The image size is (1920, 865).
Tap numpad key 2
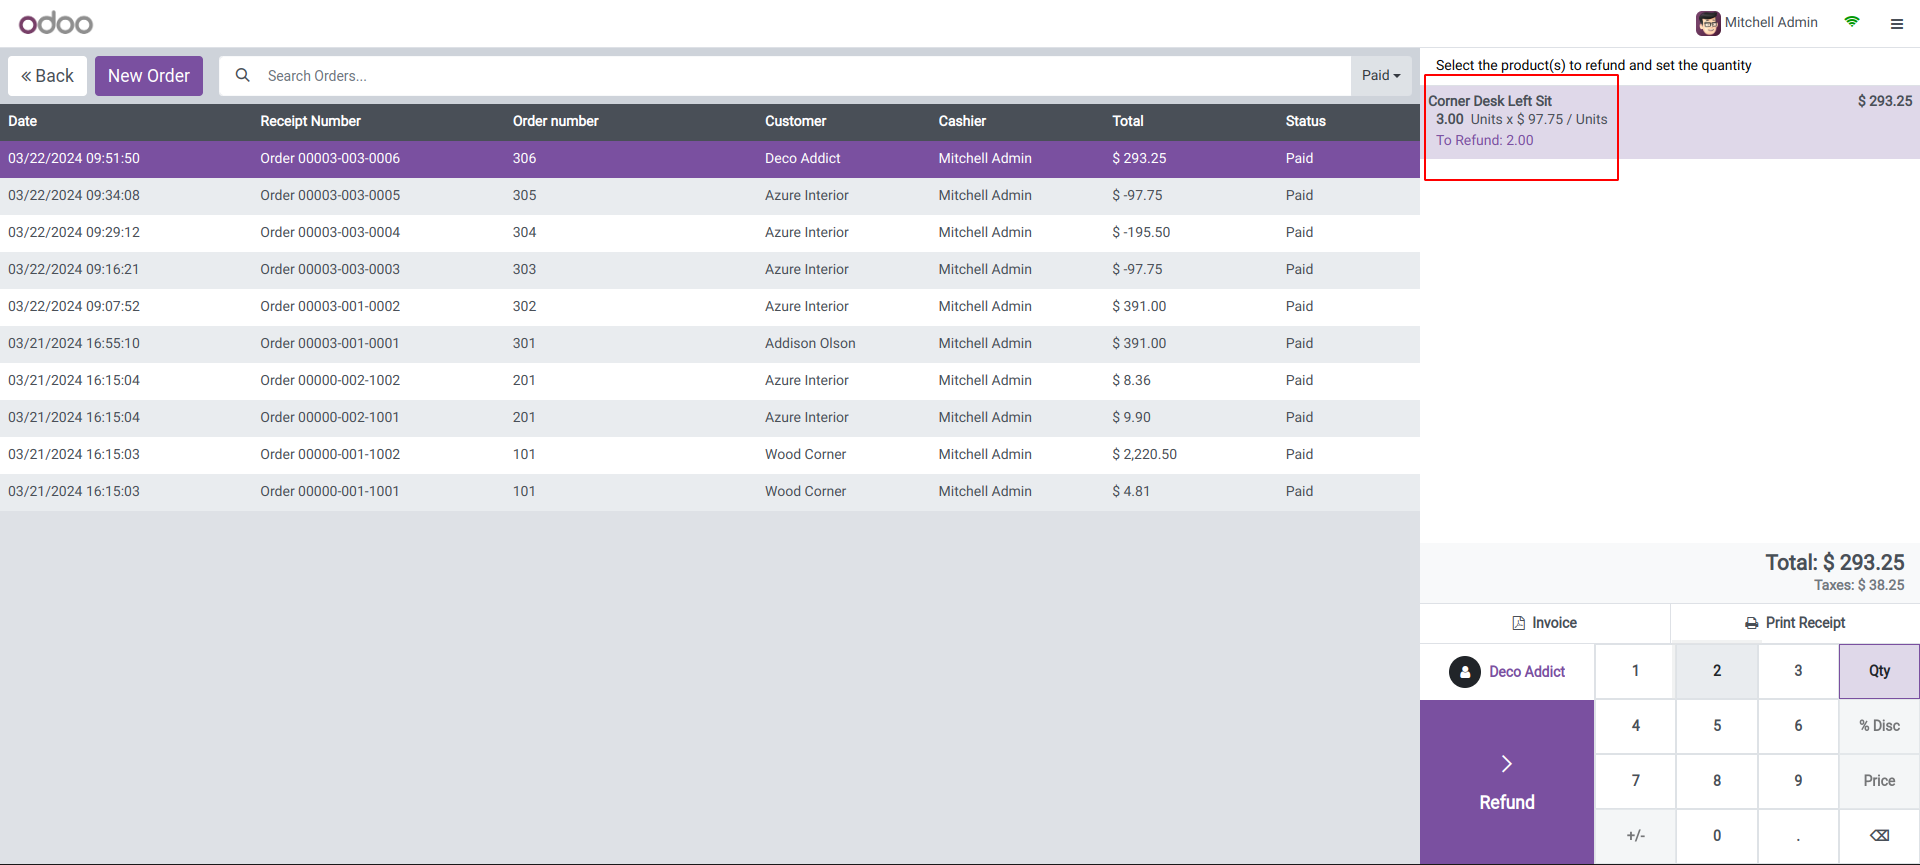[1717, 671]
